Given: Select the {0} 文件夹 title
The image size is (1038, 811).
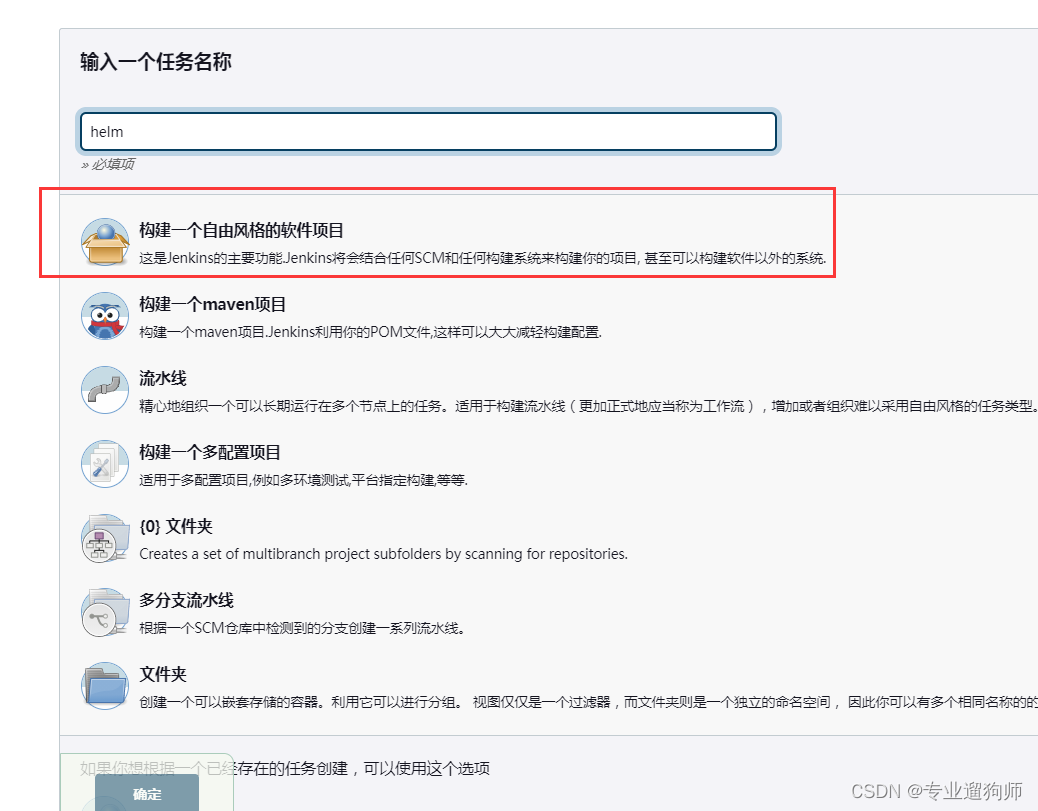Looking at the screenshot, I should [x=176, y=527].
